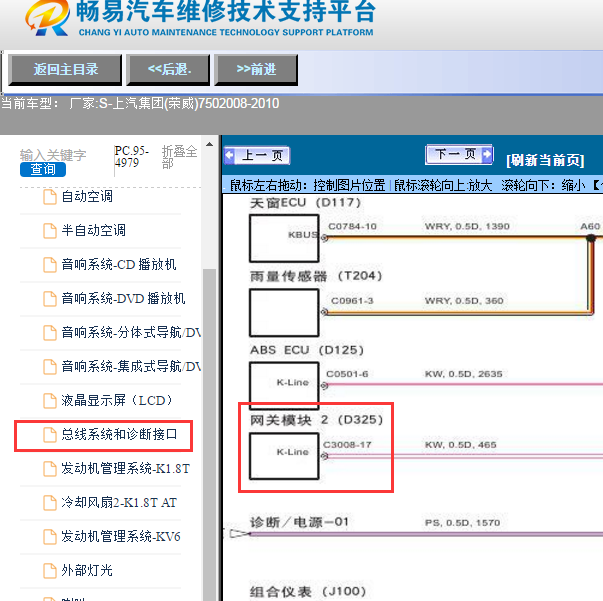Screen dimensions: 603x601
Task: Select 总线系统和诊断接口 in the tree
Action: coord(119,435)
